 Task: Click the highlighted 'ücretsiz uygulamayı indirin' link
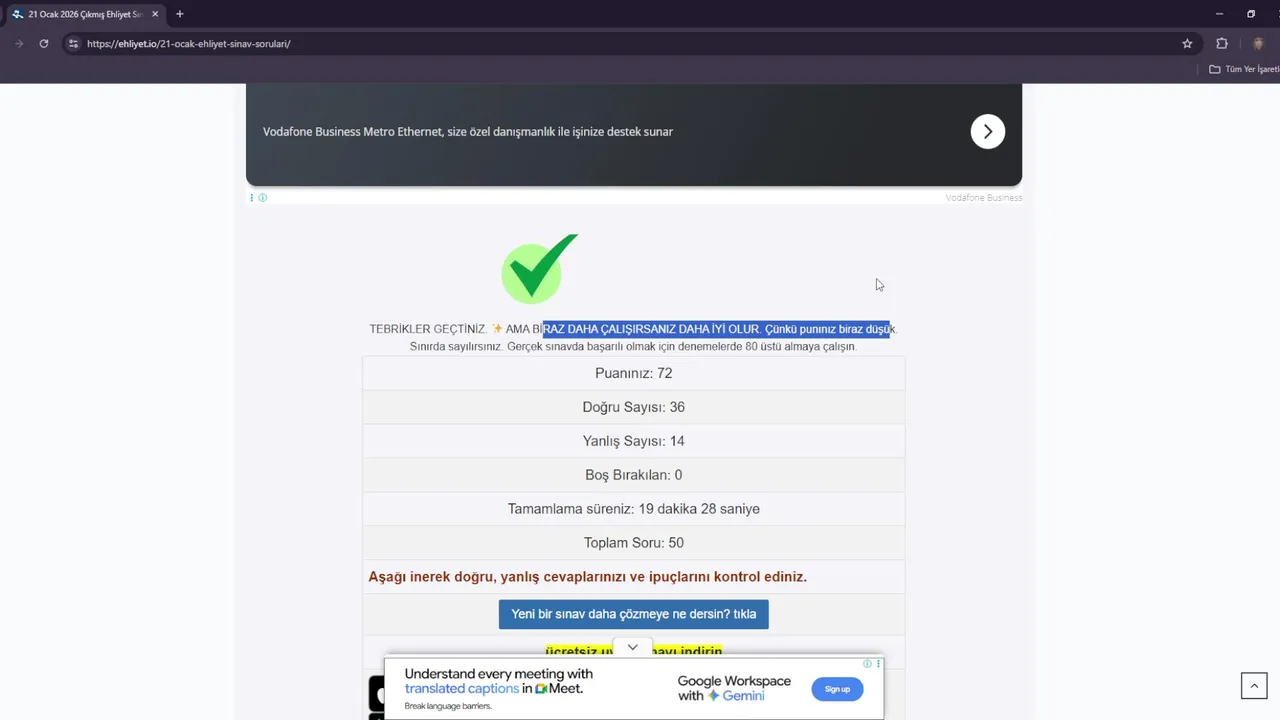[x=634, y=650]
